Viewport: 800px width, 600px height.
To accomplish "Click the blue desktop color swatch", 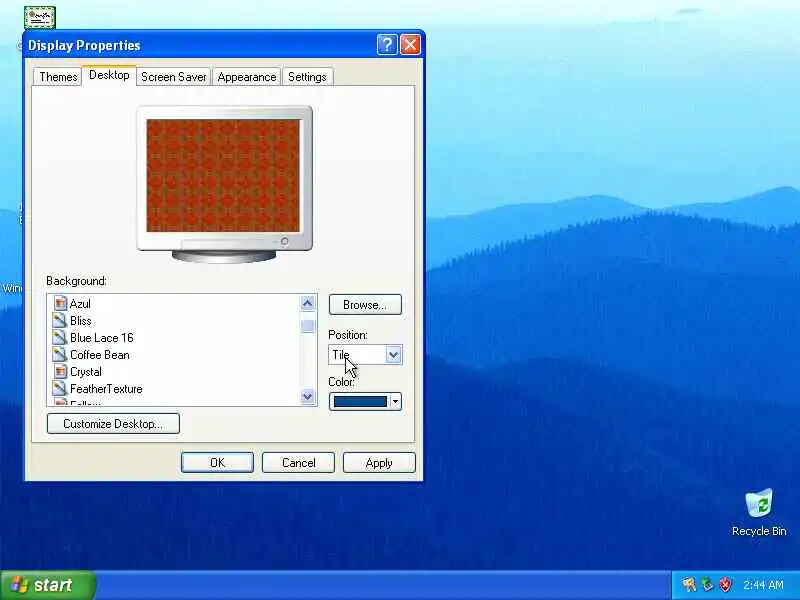I will click(360, 402).
